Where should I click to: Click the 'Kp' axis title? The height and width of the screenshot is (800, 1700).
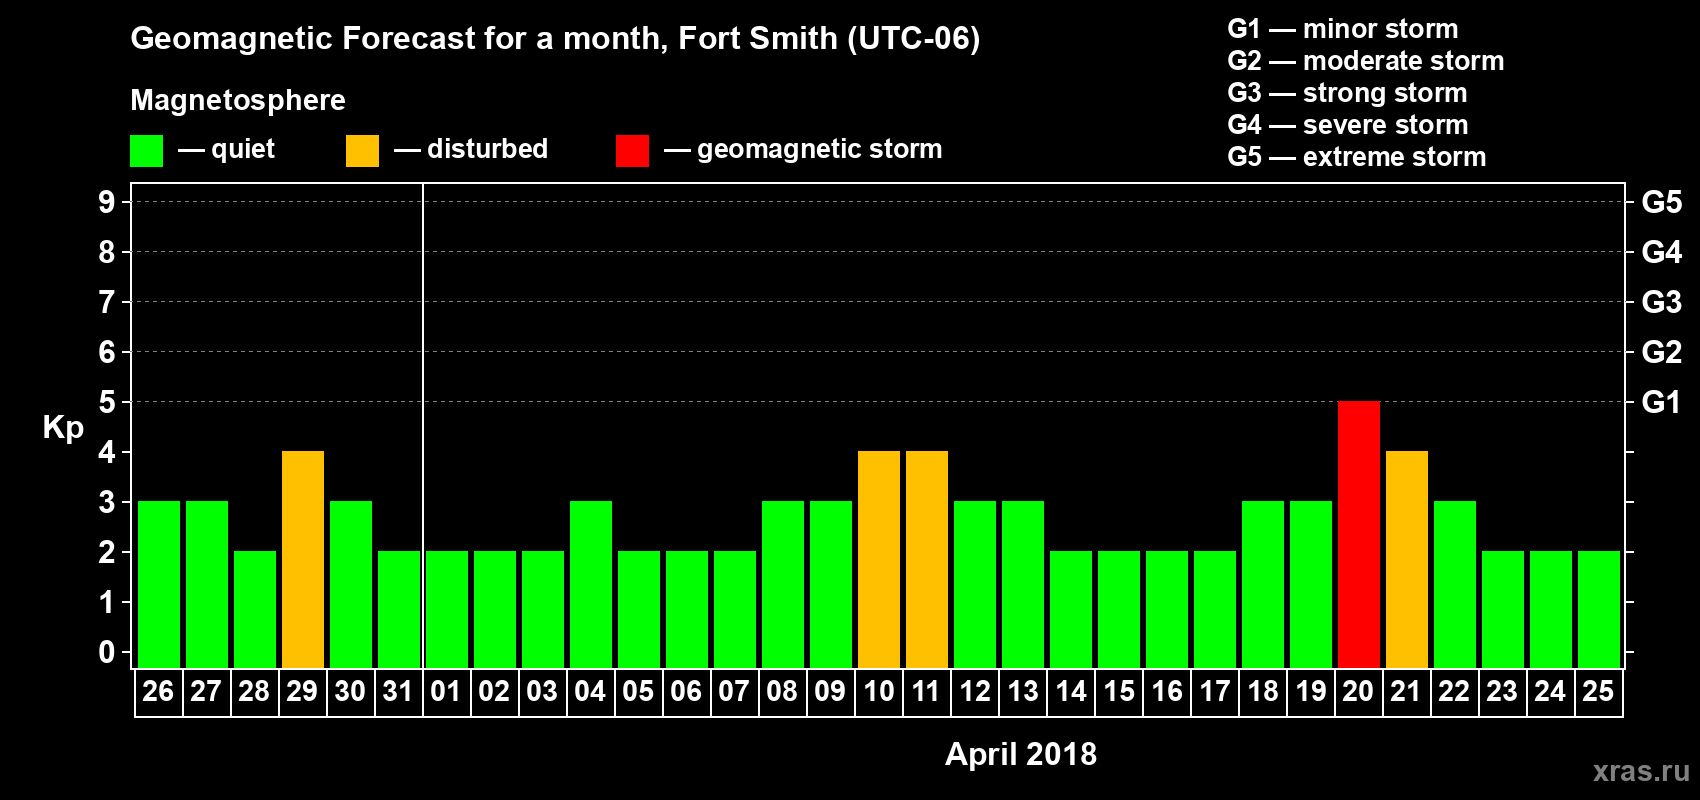point(63,428)
